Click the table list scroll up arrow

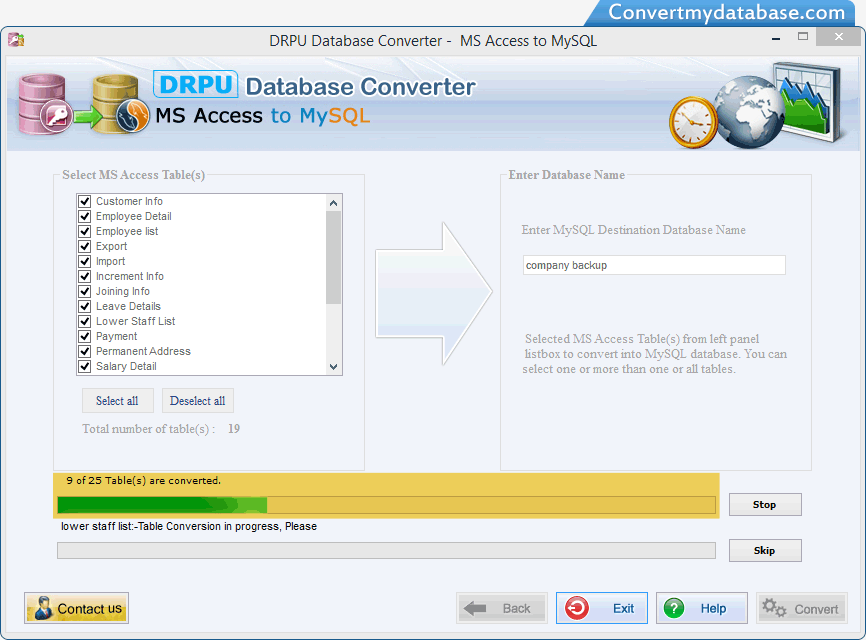click(333, 203)
